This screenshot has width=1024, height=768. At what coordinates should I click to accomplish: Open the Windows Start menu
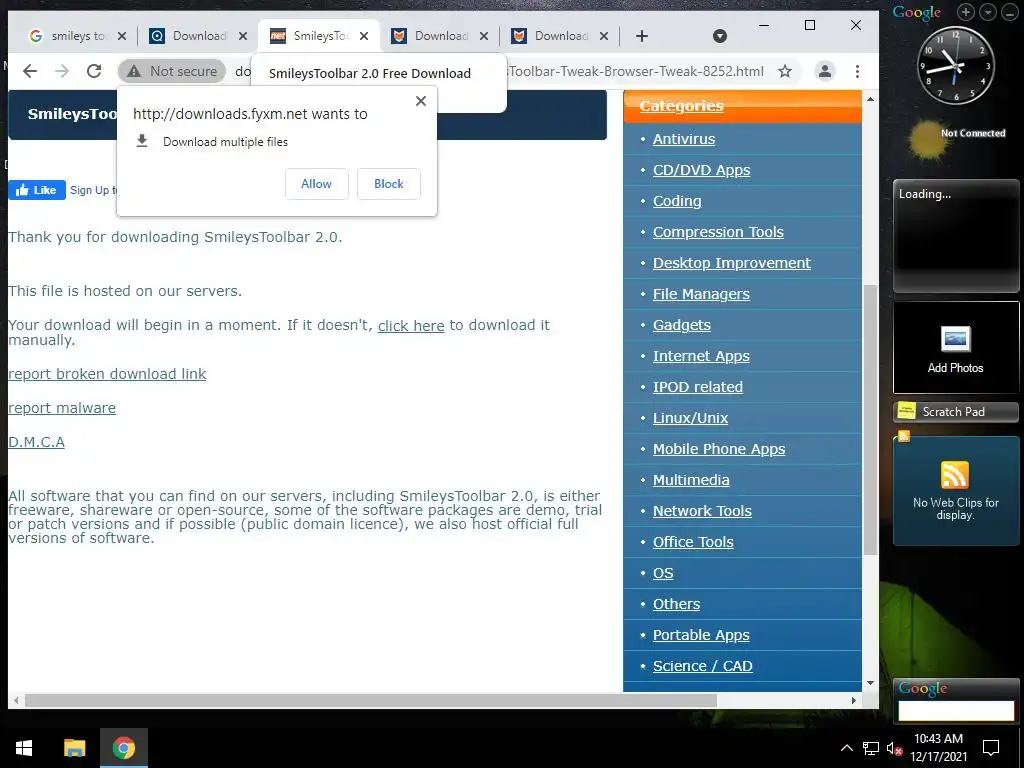24,748
